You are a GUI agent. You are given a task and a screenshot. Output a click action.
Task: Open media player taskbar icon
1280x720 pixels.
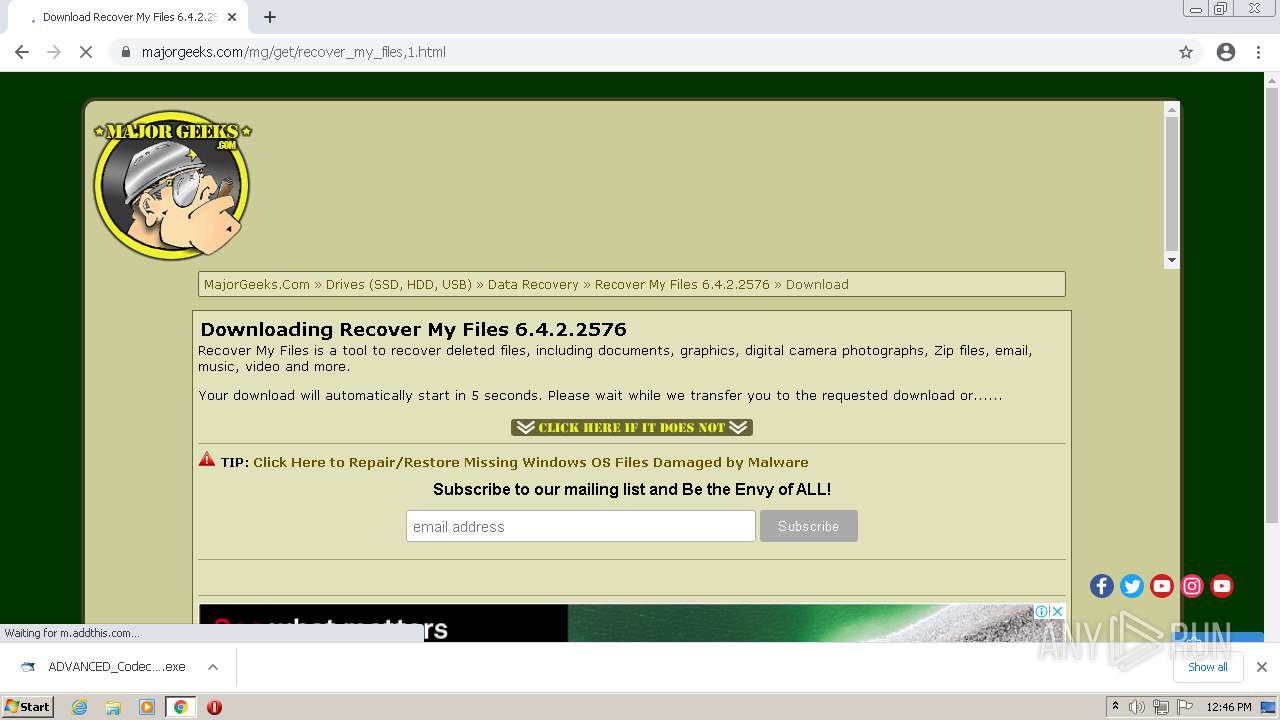(x=147, y=707)
